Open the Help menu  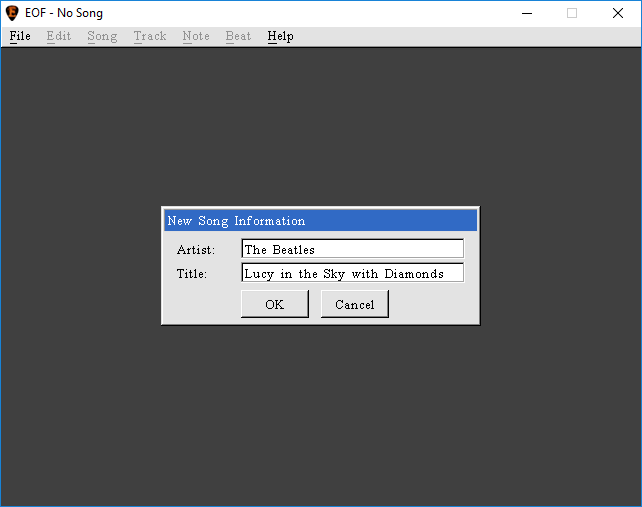click(x=280, y=36)
